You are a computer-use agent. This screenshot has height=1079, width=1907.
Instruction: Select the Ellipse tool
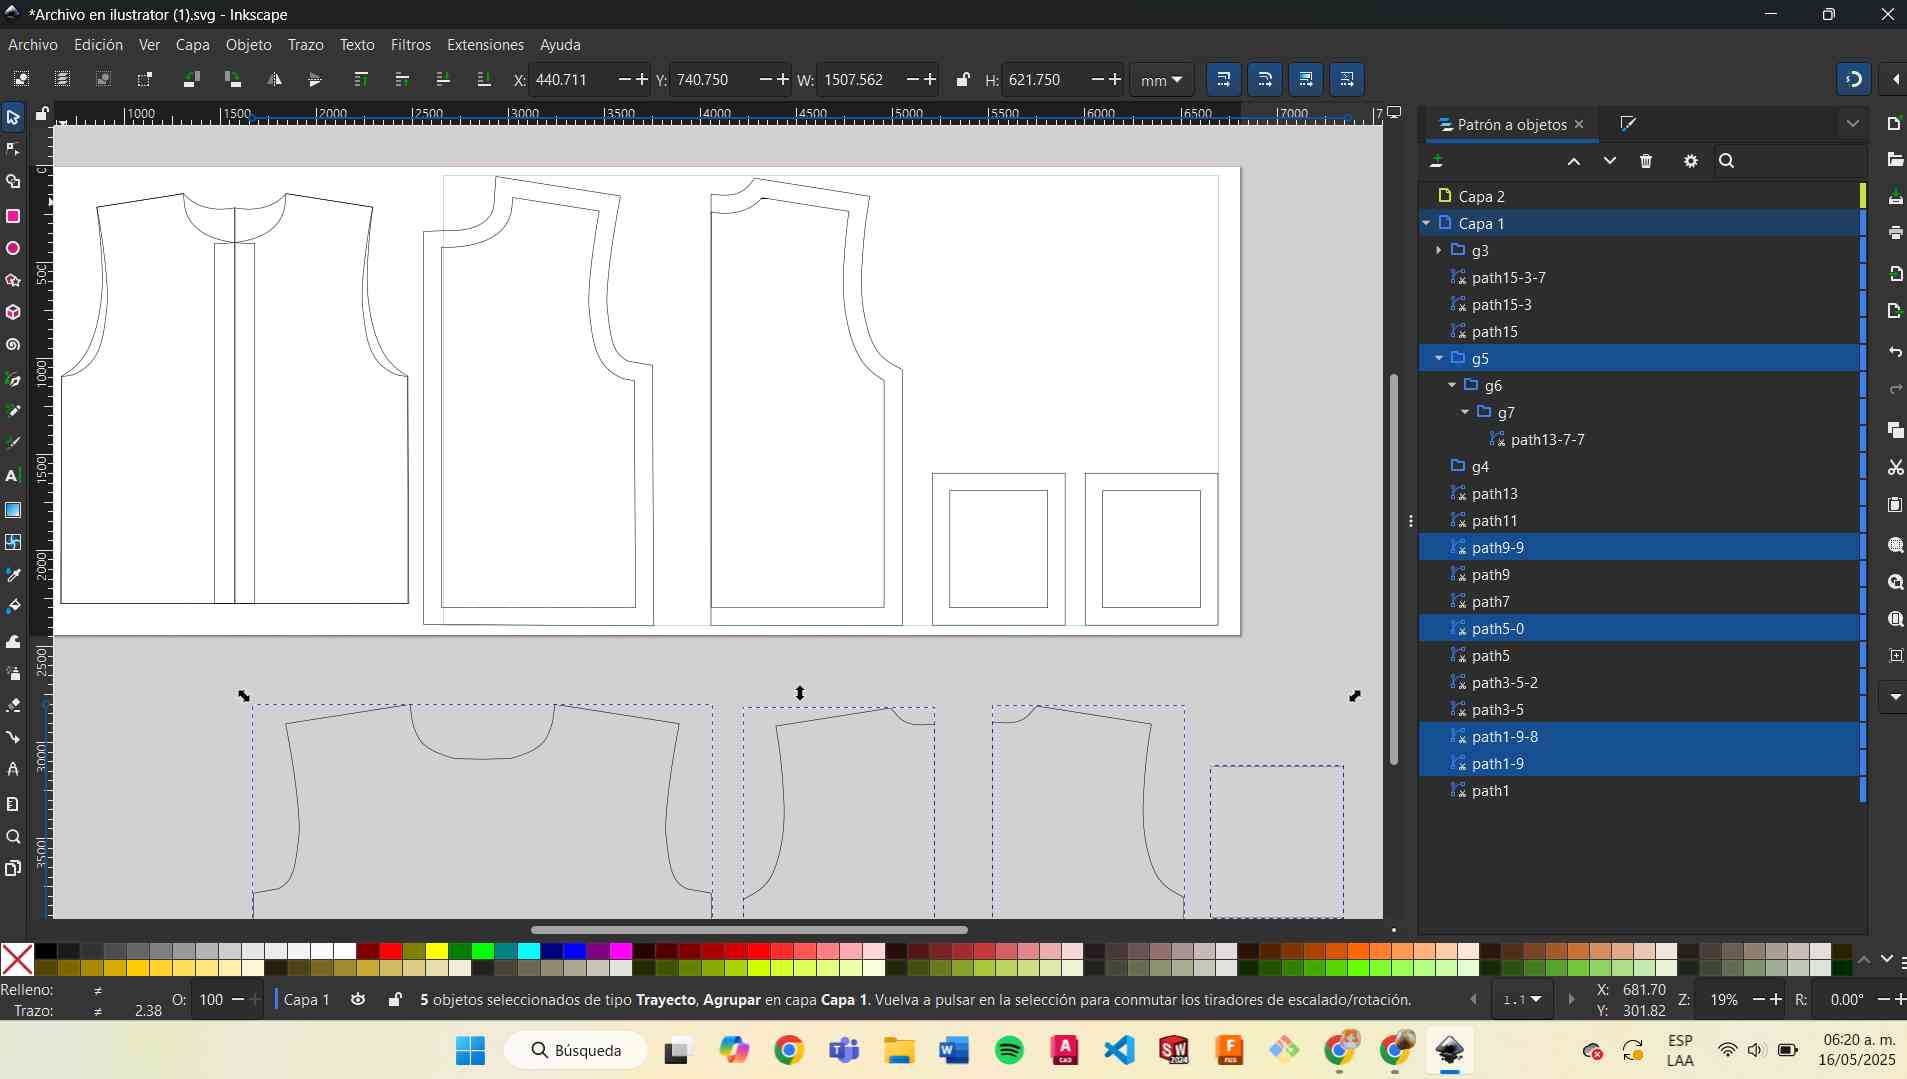point(13,248)
